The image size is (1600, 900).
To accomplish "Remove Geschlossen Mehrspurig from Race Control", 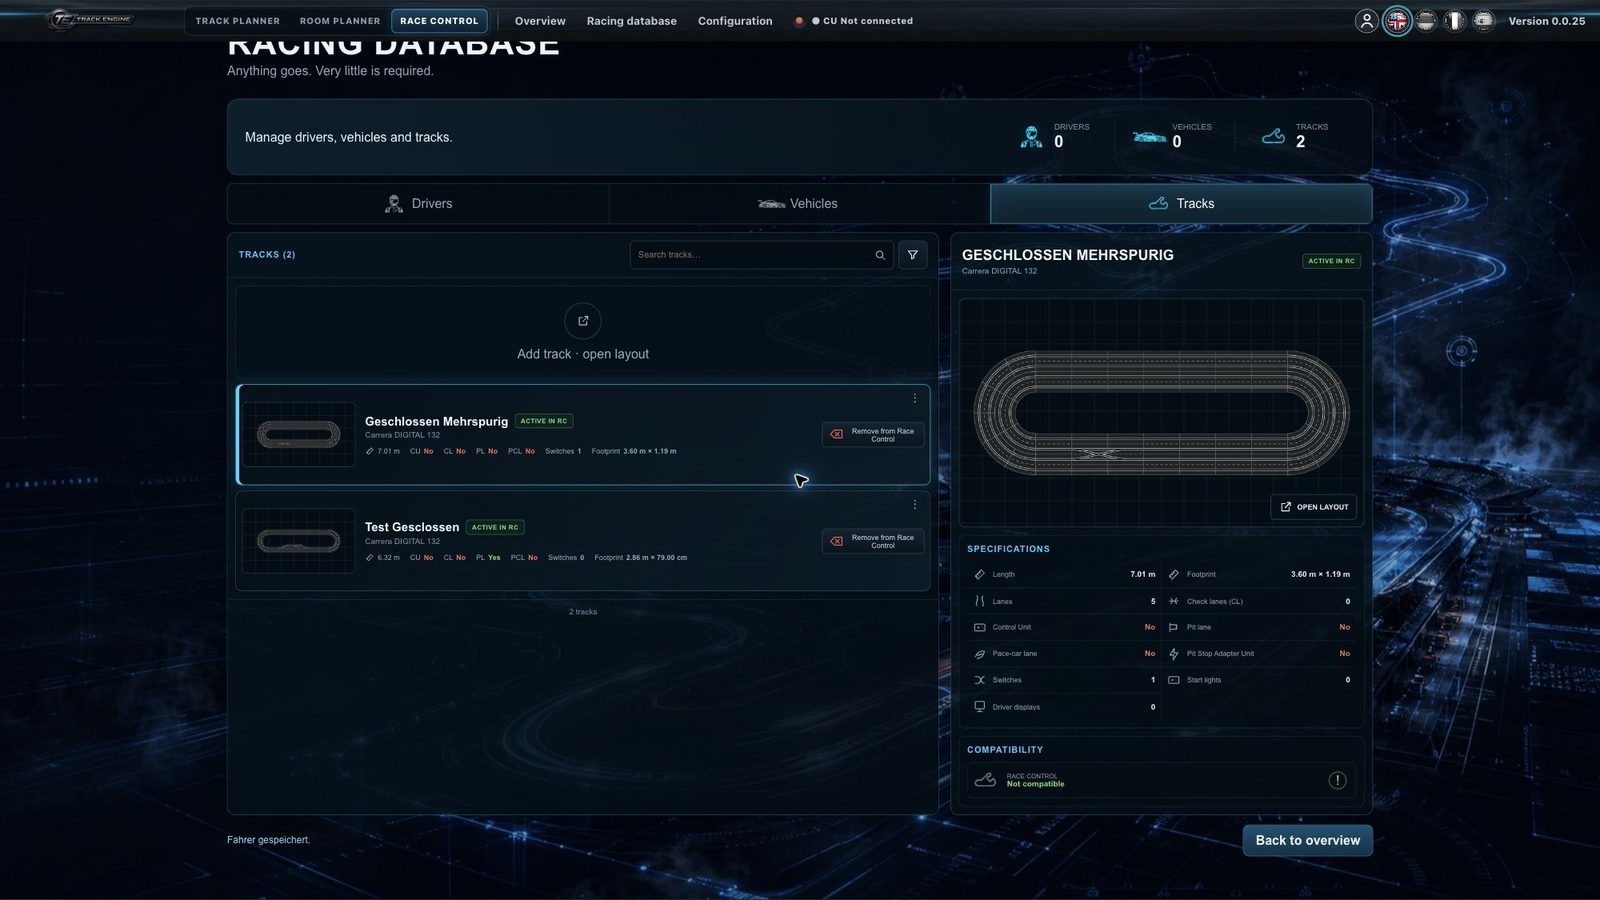I will click(873, 435).
